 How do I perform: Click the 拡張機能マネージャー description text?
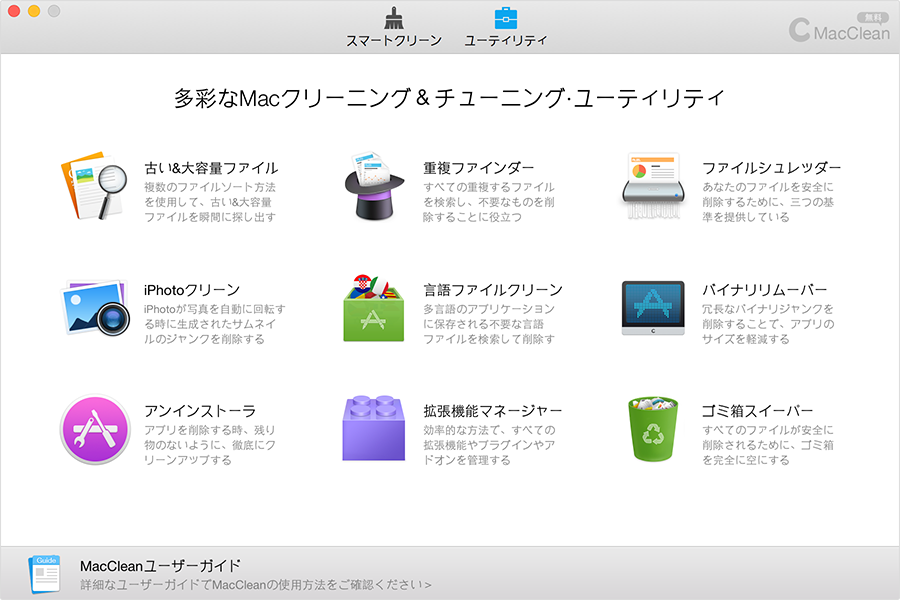click(x=489, y=445)
